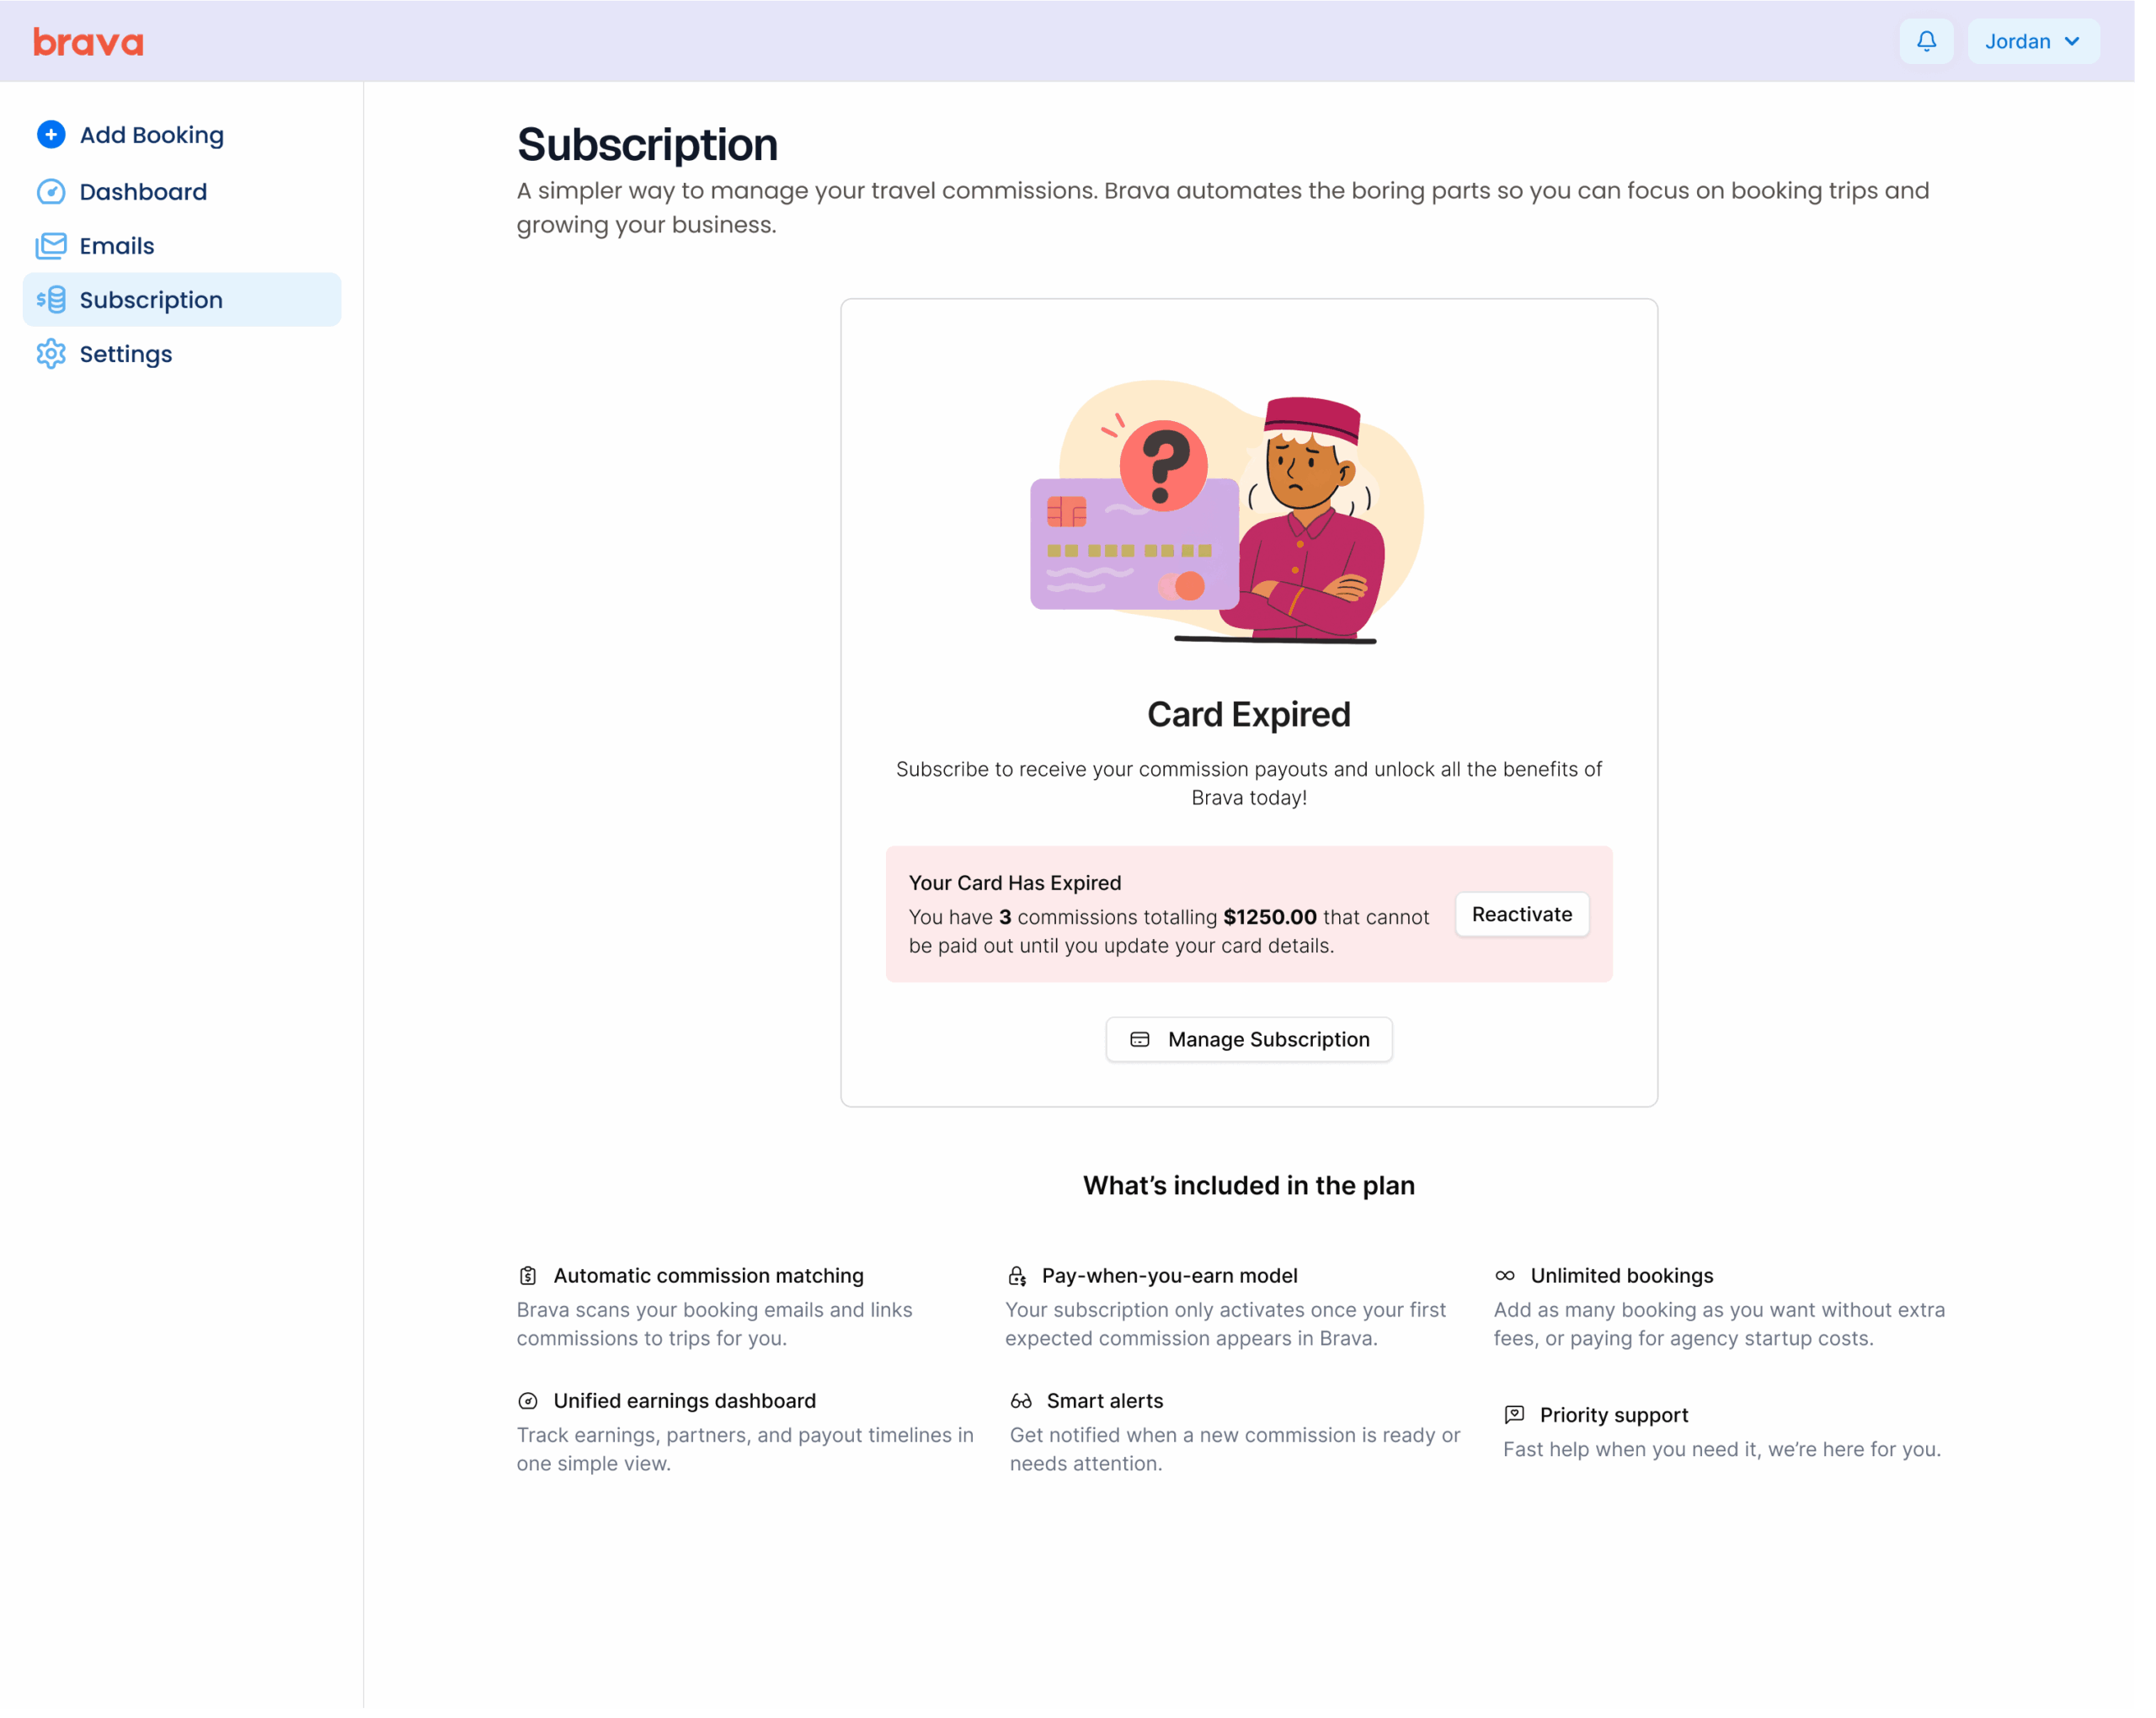The width and height of the screenshot is (2156, 1718).
Task: Go to Emails in sidebar
Action: (117, 245)
